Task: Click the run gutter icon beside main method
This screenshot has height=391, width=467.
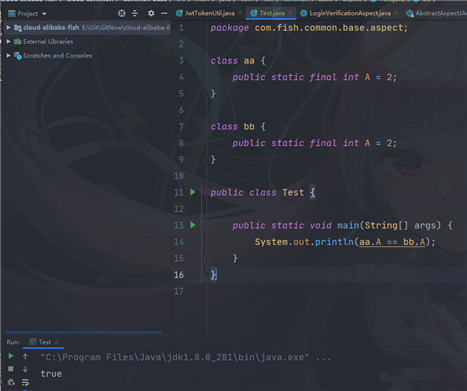Action: pyautogui.click(x=193, y=225)
